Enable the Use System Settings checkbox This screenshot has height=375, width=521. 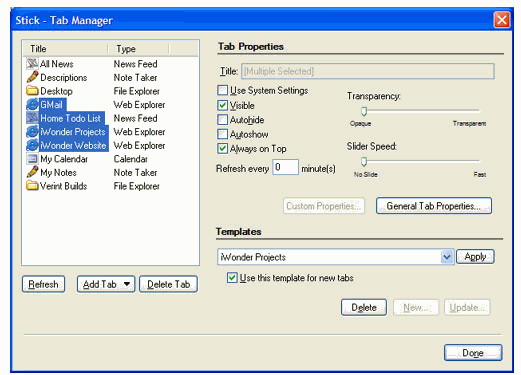222,90
